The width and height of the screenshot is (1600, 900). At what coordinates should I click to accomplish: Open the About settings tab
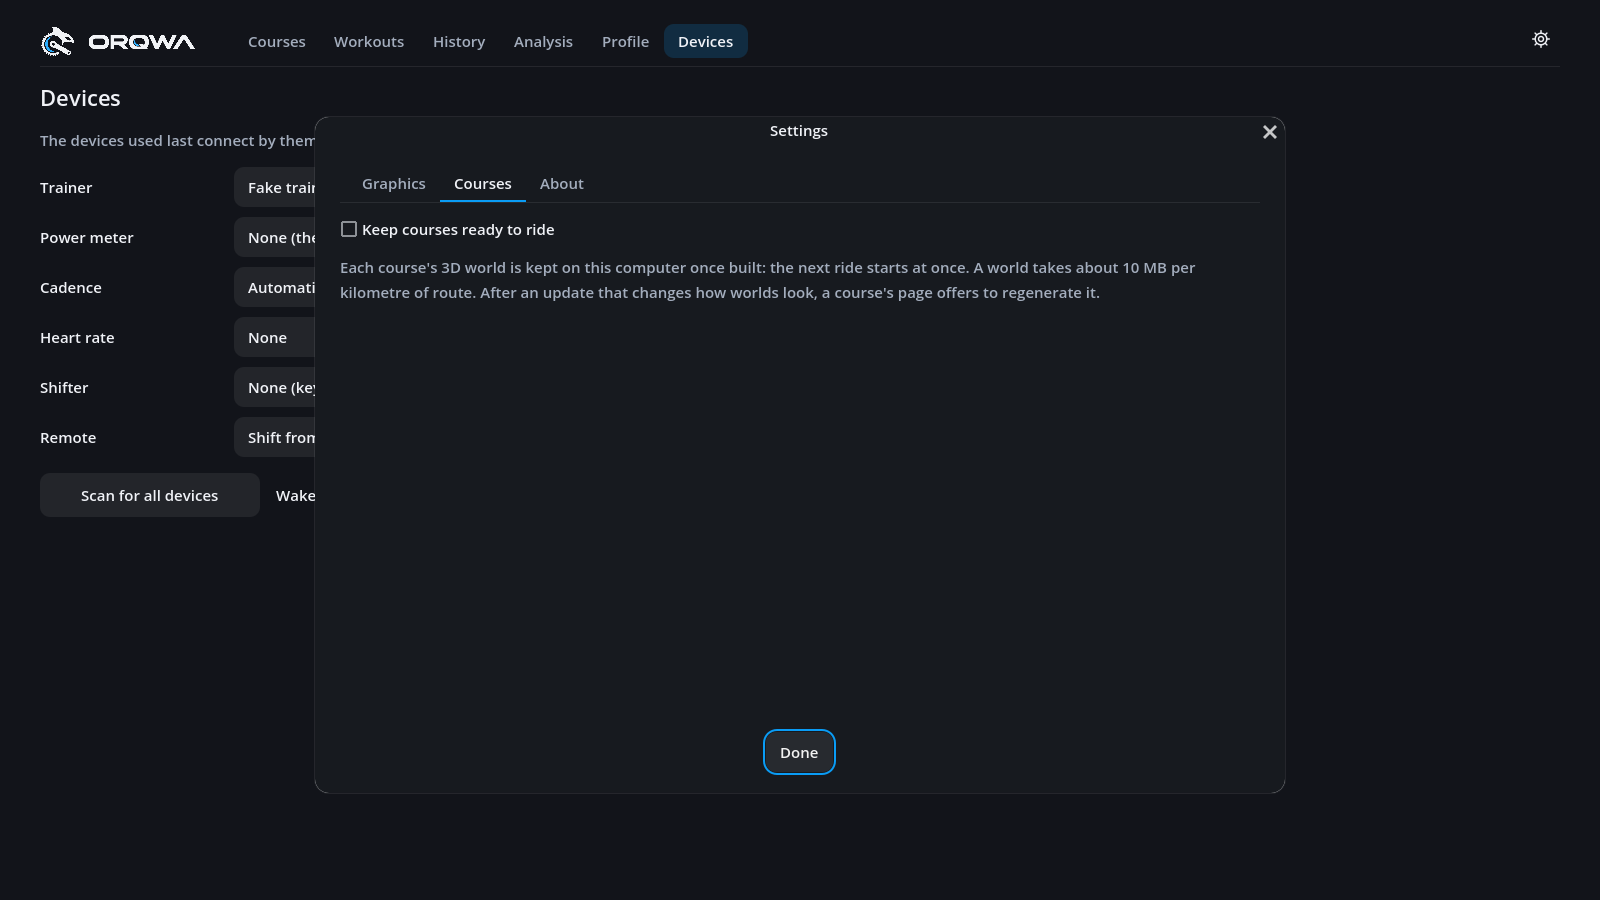[x=562, y=184]
